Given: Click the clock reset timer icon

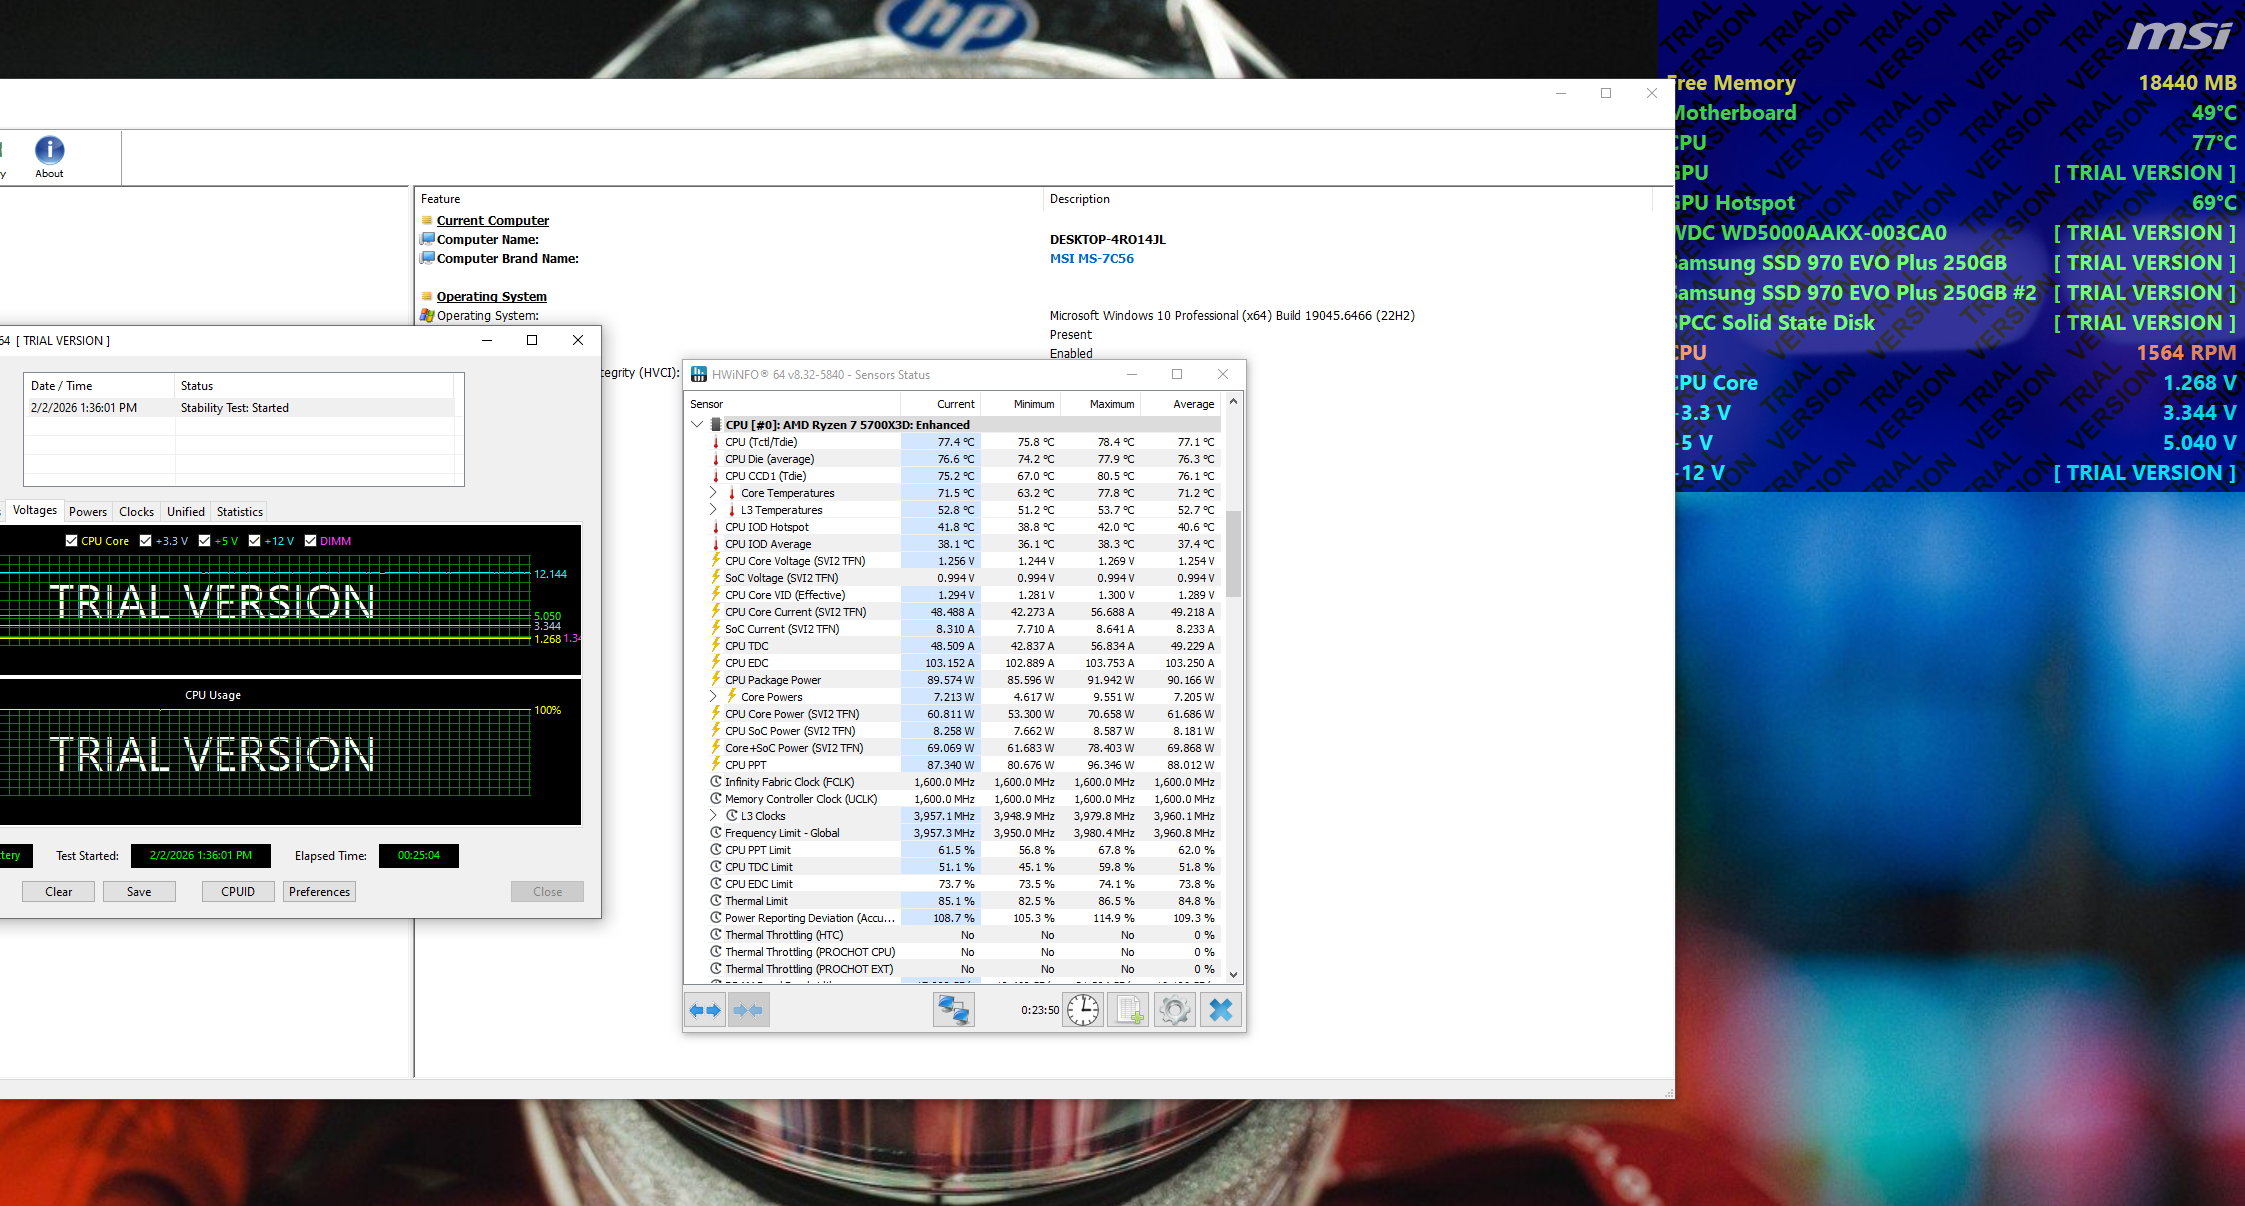Looking at the screenshot, I should tap(1082, 1010).
